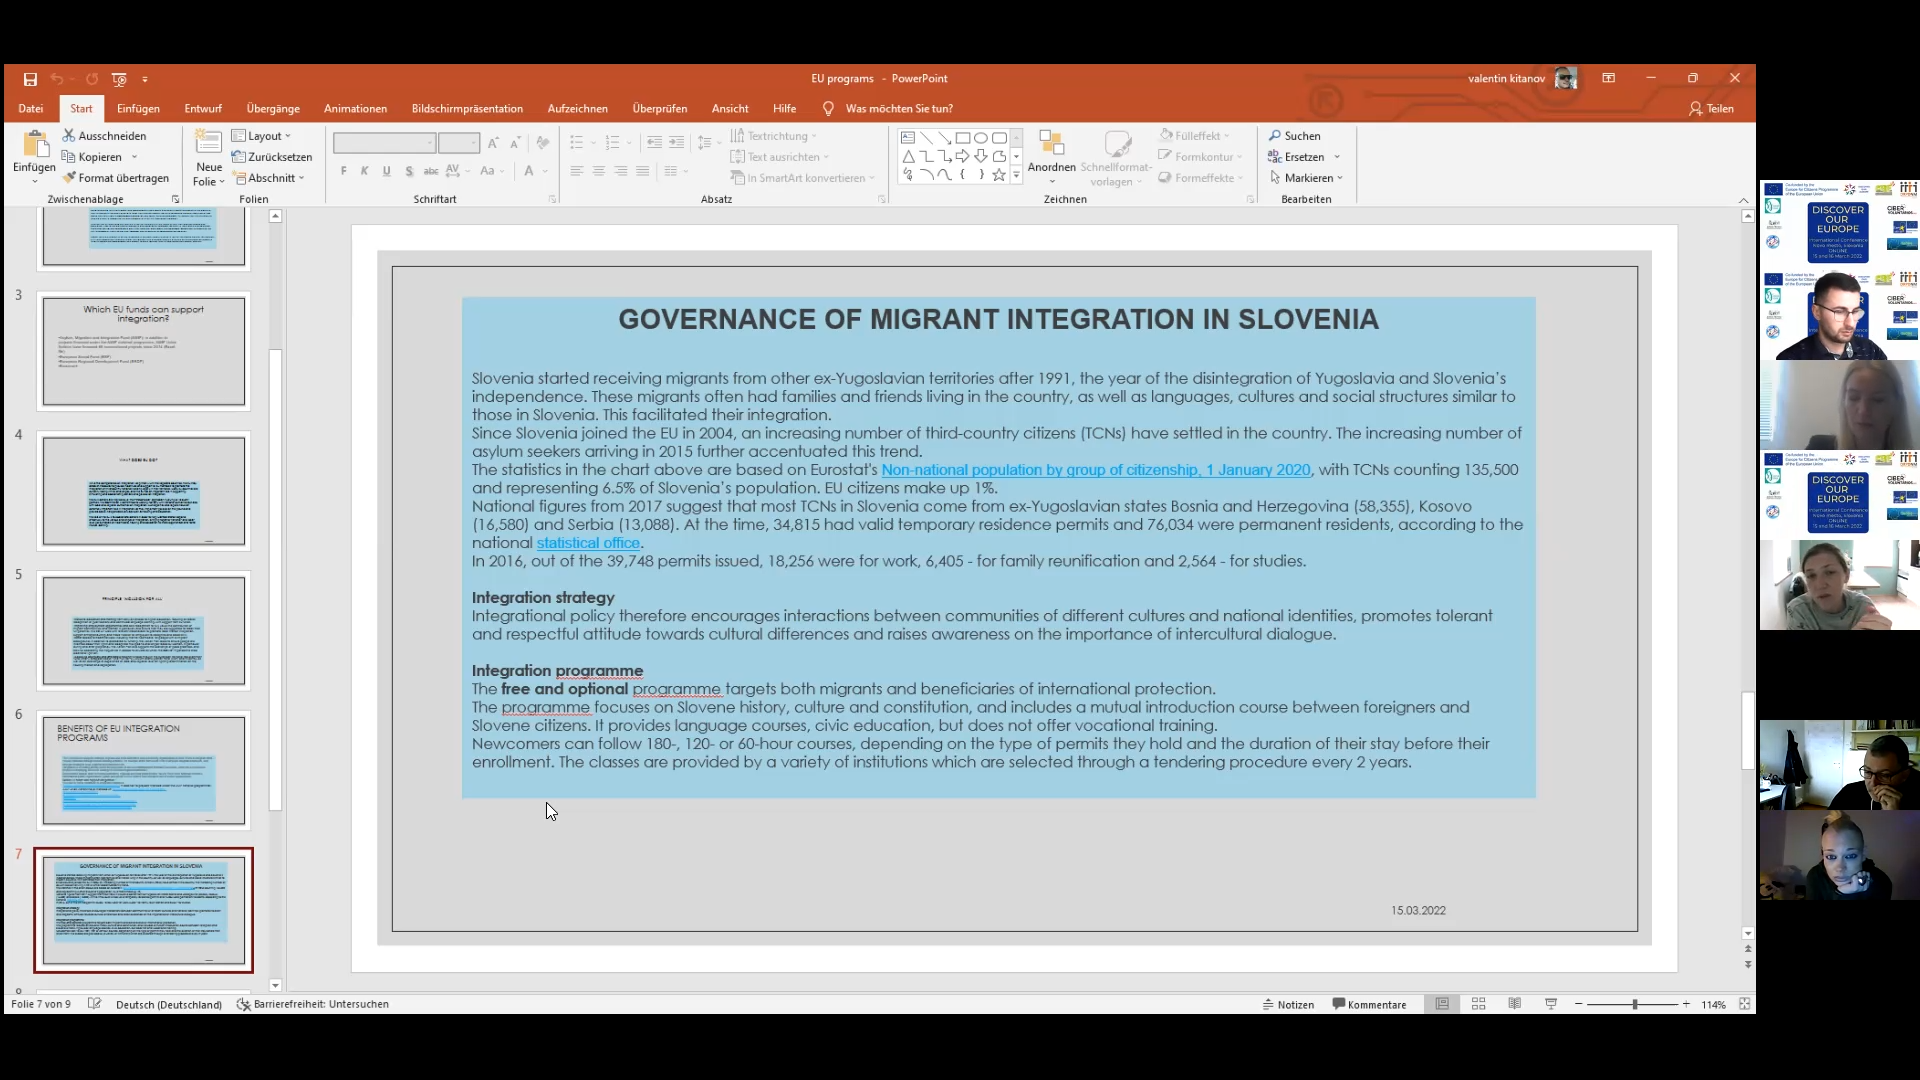The height and width of the screenshot is (1080, 1920).
Task: Expand the shapes gallery more arrow
Action: click(x=1016, y=175)
